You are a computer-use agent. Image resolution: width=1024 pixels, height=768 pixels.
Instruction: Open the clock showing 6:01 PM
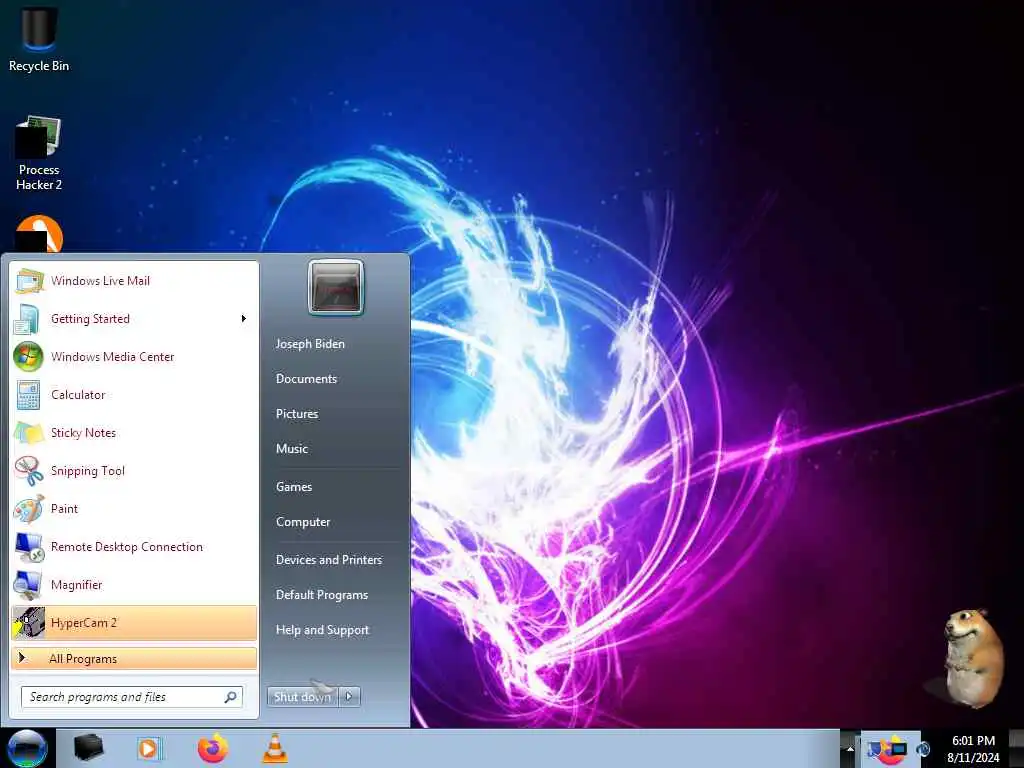pyautogui.click(x=973, y=749)
